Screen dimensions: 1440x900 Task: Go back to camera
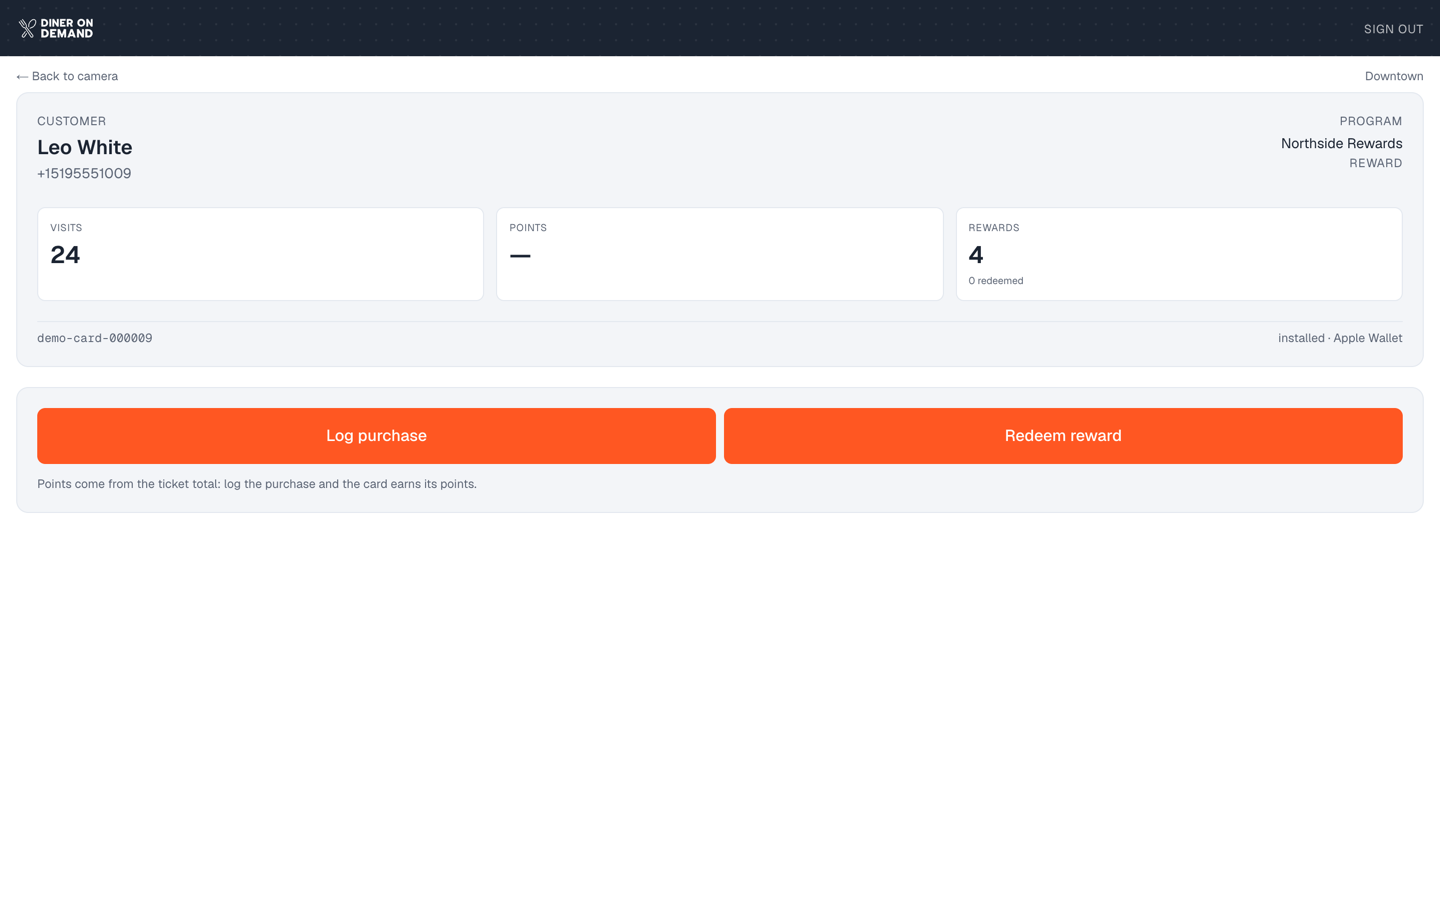67,76
